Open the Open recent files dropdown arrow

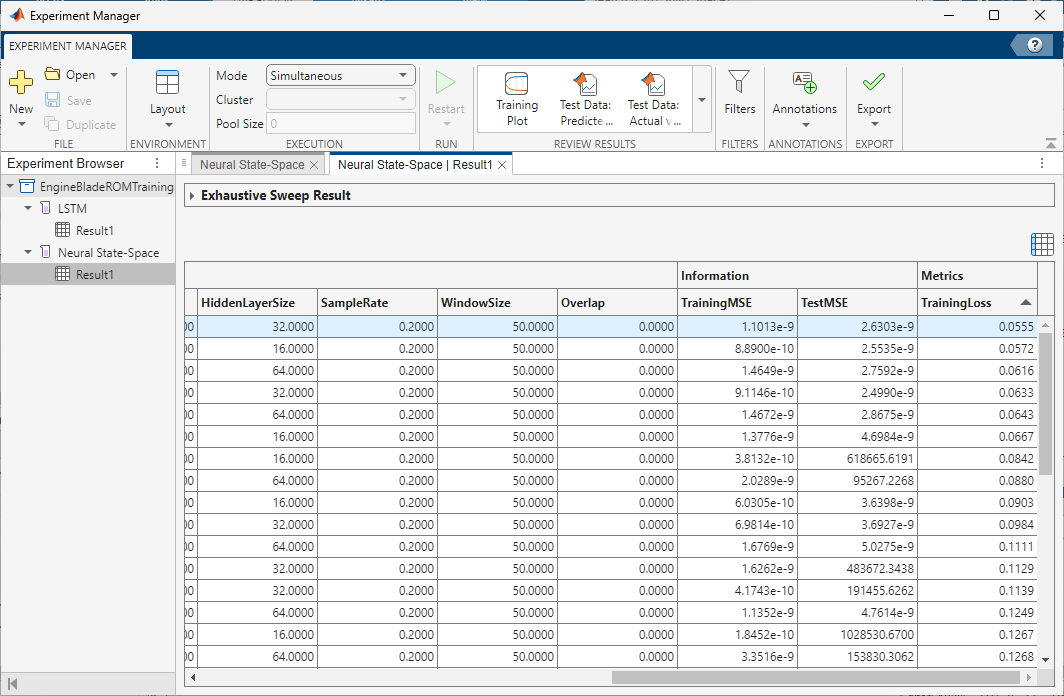point(113,74)
